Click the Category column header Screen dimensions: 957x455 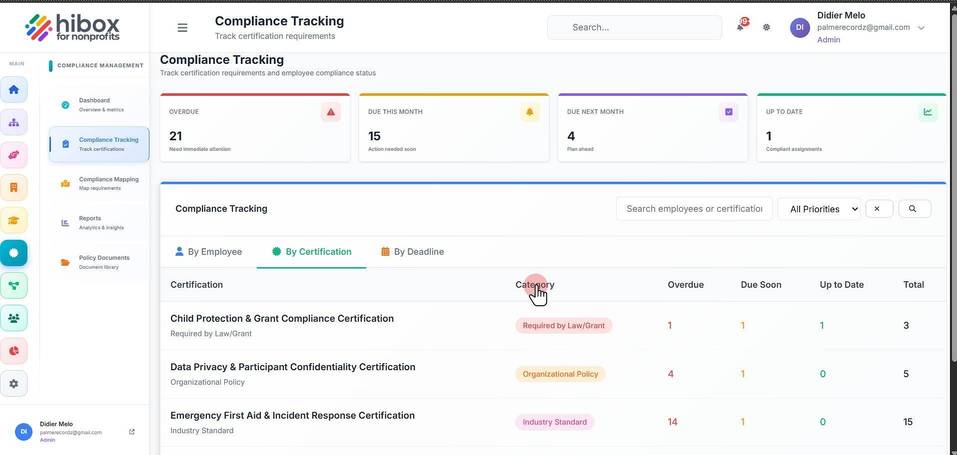[x=535, y=285]
